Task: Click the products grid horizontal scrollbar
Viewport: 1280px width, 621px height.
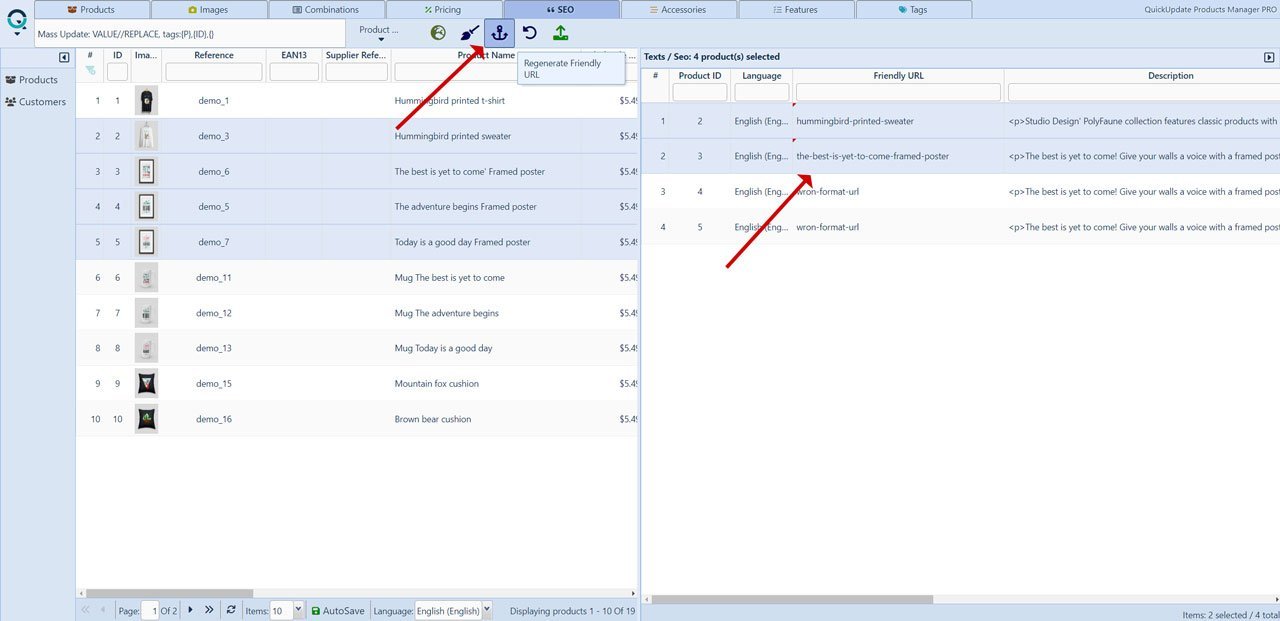Action: (x=170, y=594)
